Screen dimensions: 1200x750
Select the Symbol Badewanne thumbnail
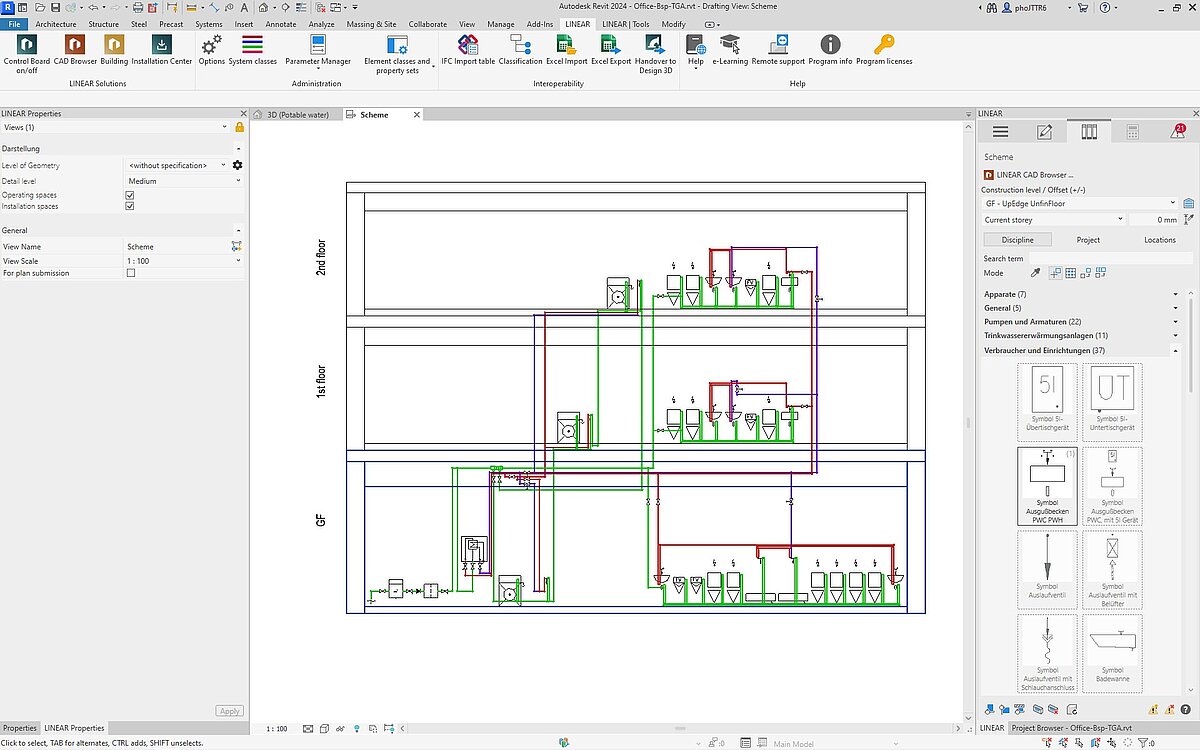[1112, 652]
